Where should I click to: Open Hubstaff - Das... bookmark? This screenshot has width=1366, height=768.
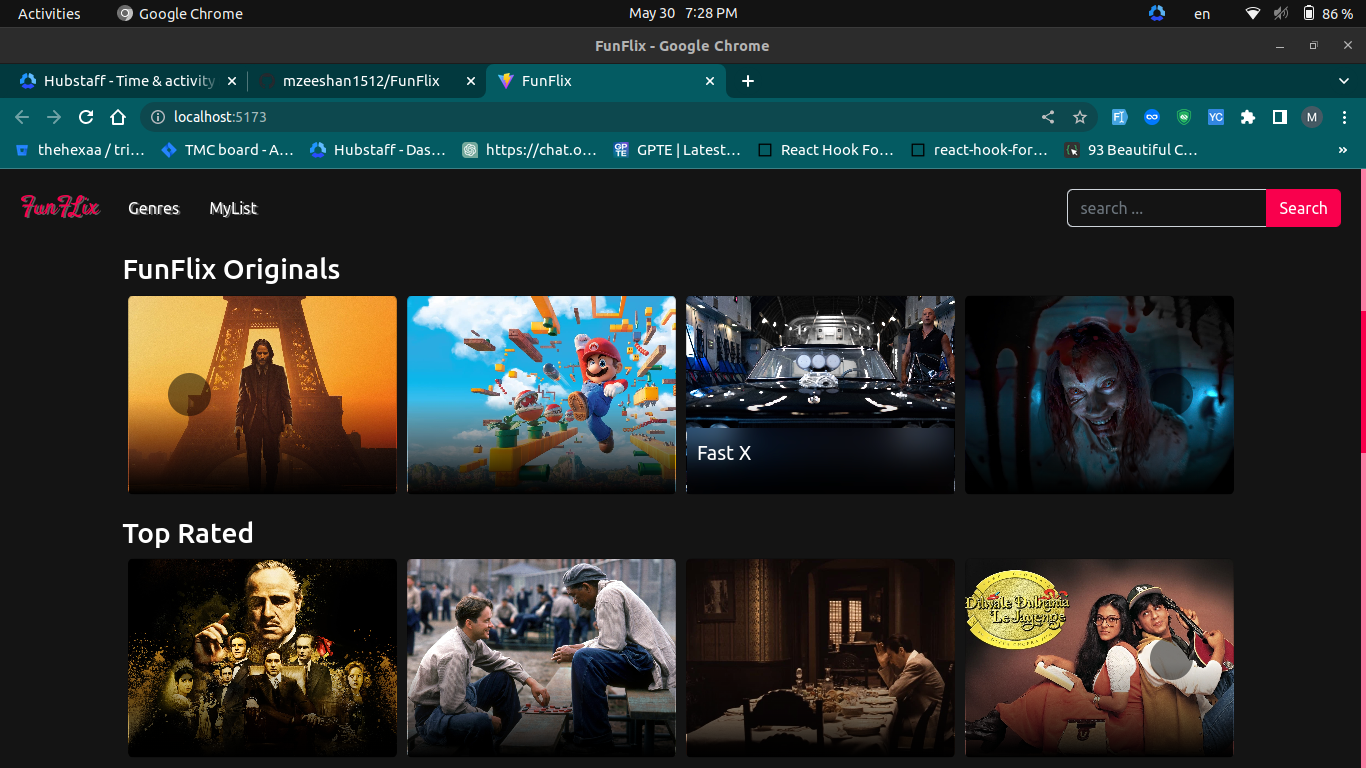377,150
